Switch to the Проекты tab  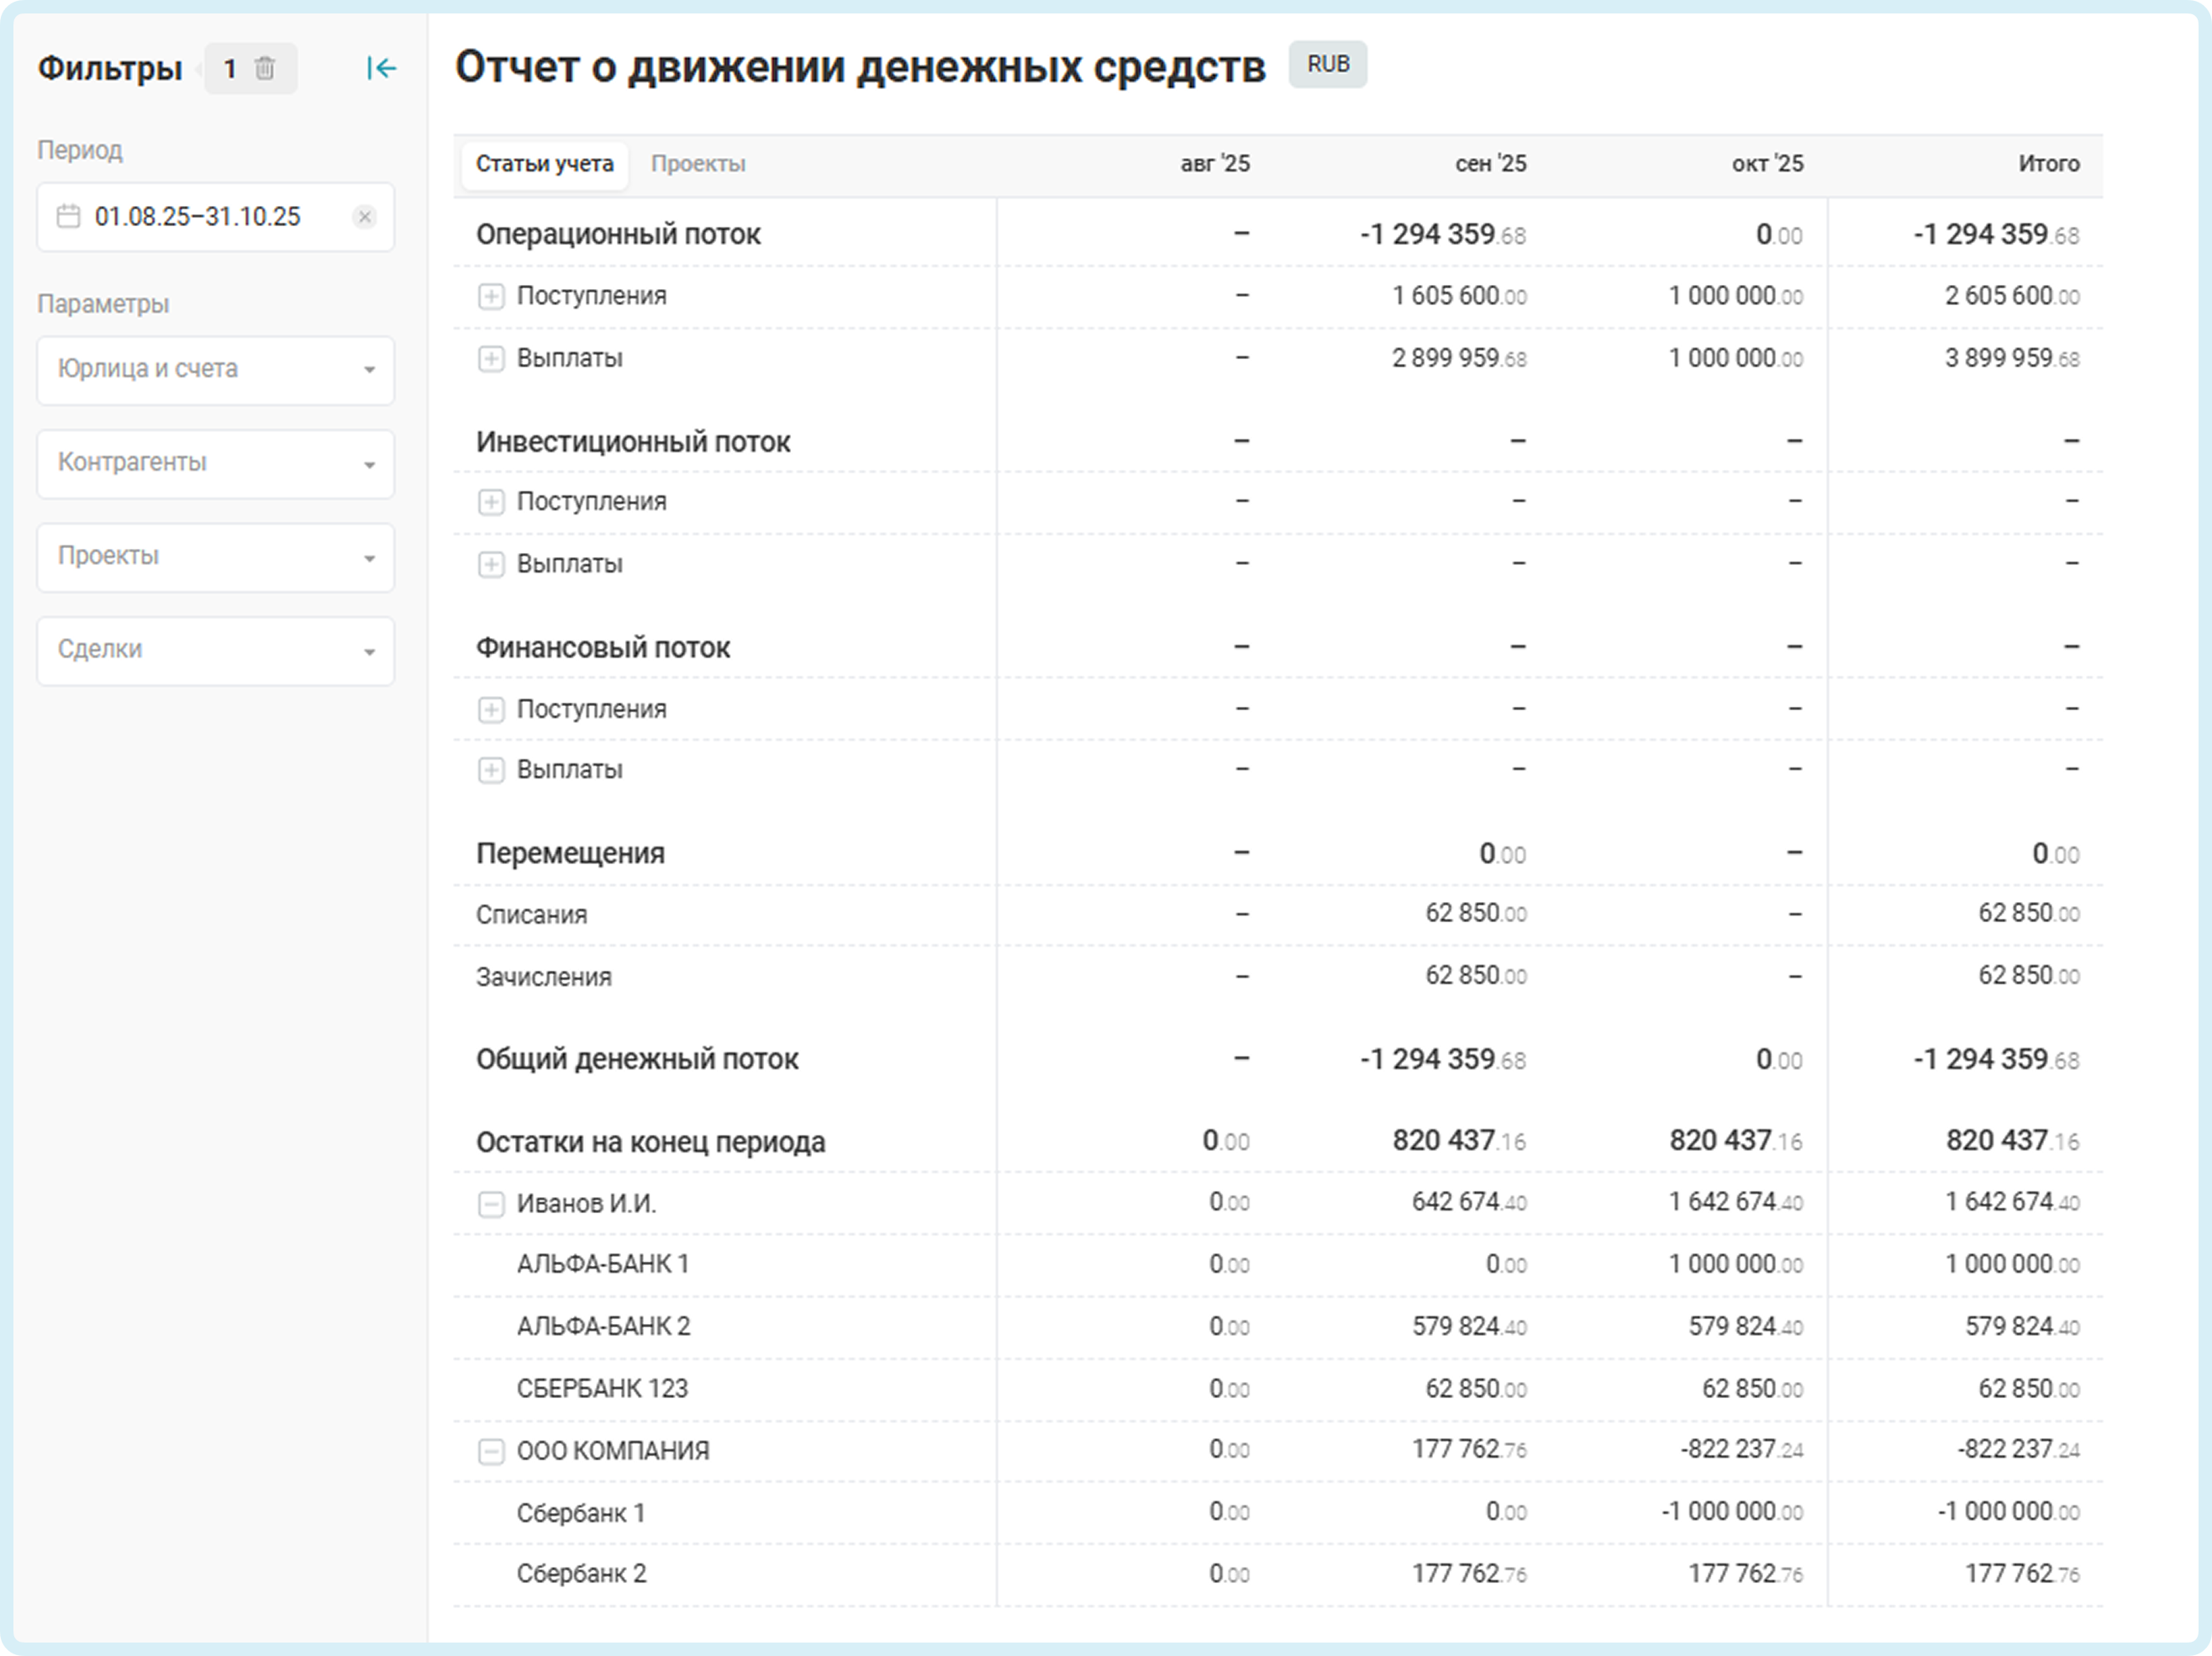pyautogui.click(x=698, y=164)
